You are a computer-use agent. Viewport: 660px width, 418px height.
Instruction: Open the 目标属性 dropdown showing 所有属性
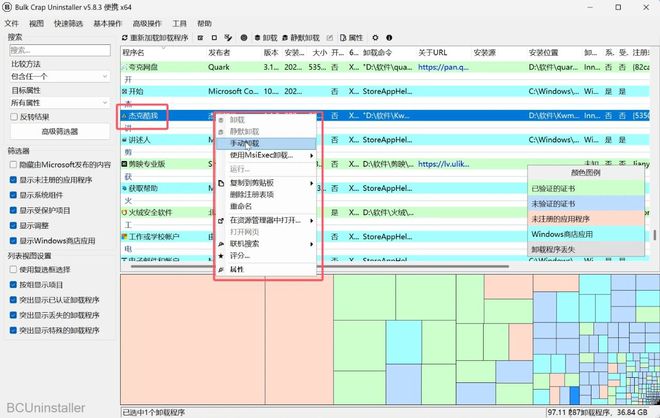point(59,103)
